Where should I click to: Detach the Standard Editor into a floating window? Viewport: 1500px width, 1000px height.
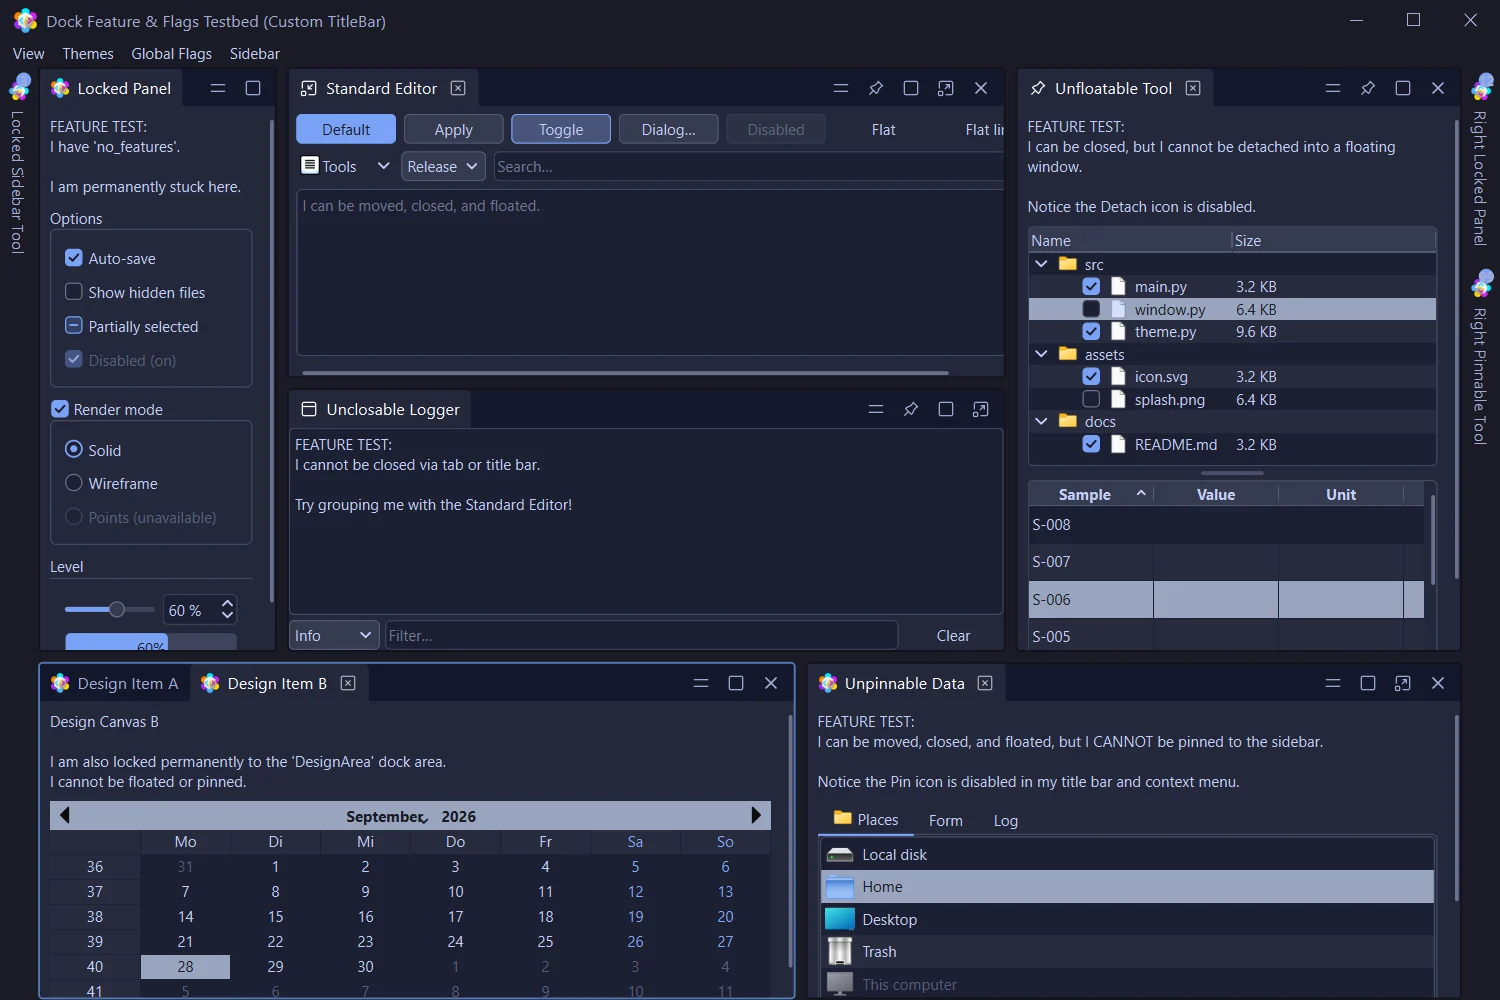(x=946, y=88)
